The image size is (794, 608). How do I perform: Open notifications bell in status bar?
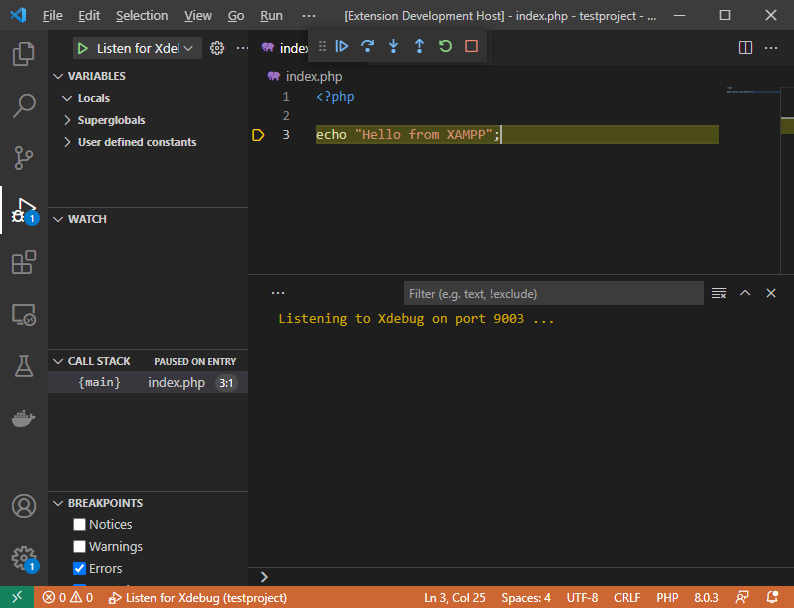(773, 597)
